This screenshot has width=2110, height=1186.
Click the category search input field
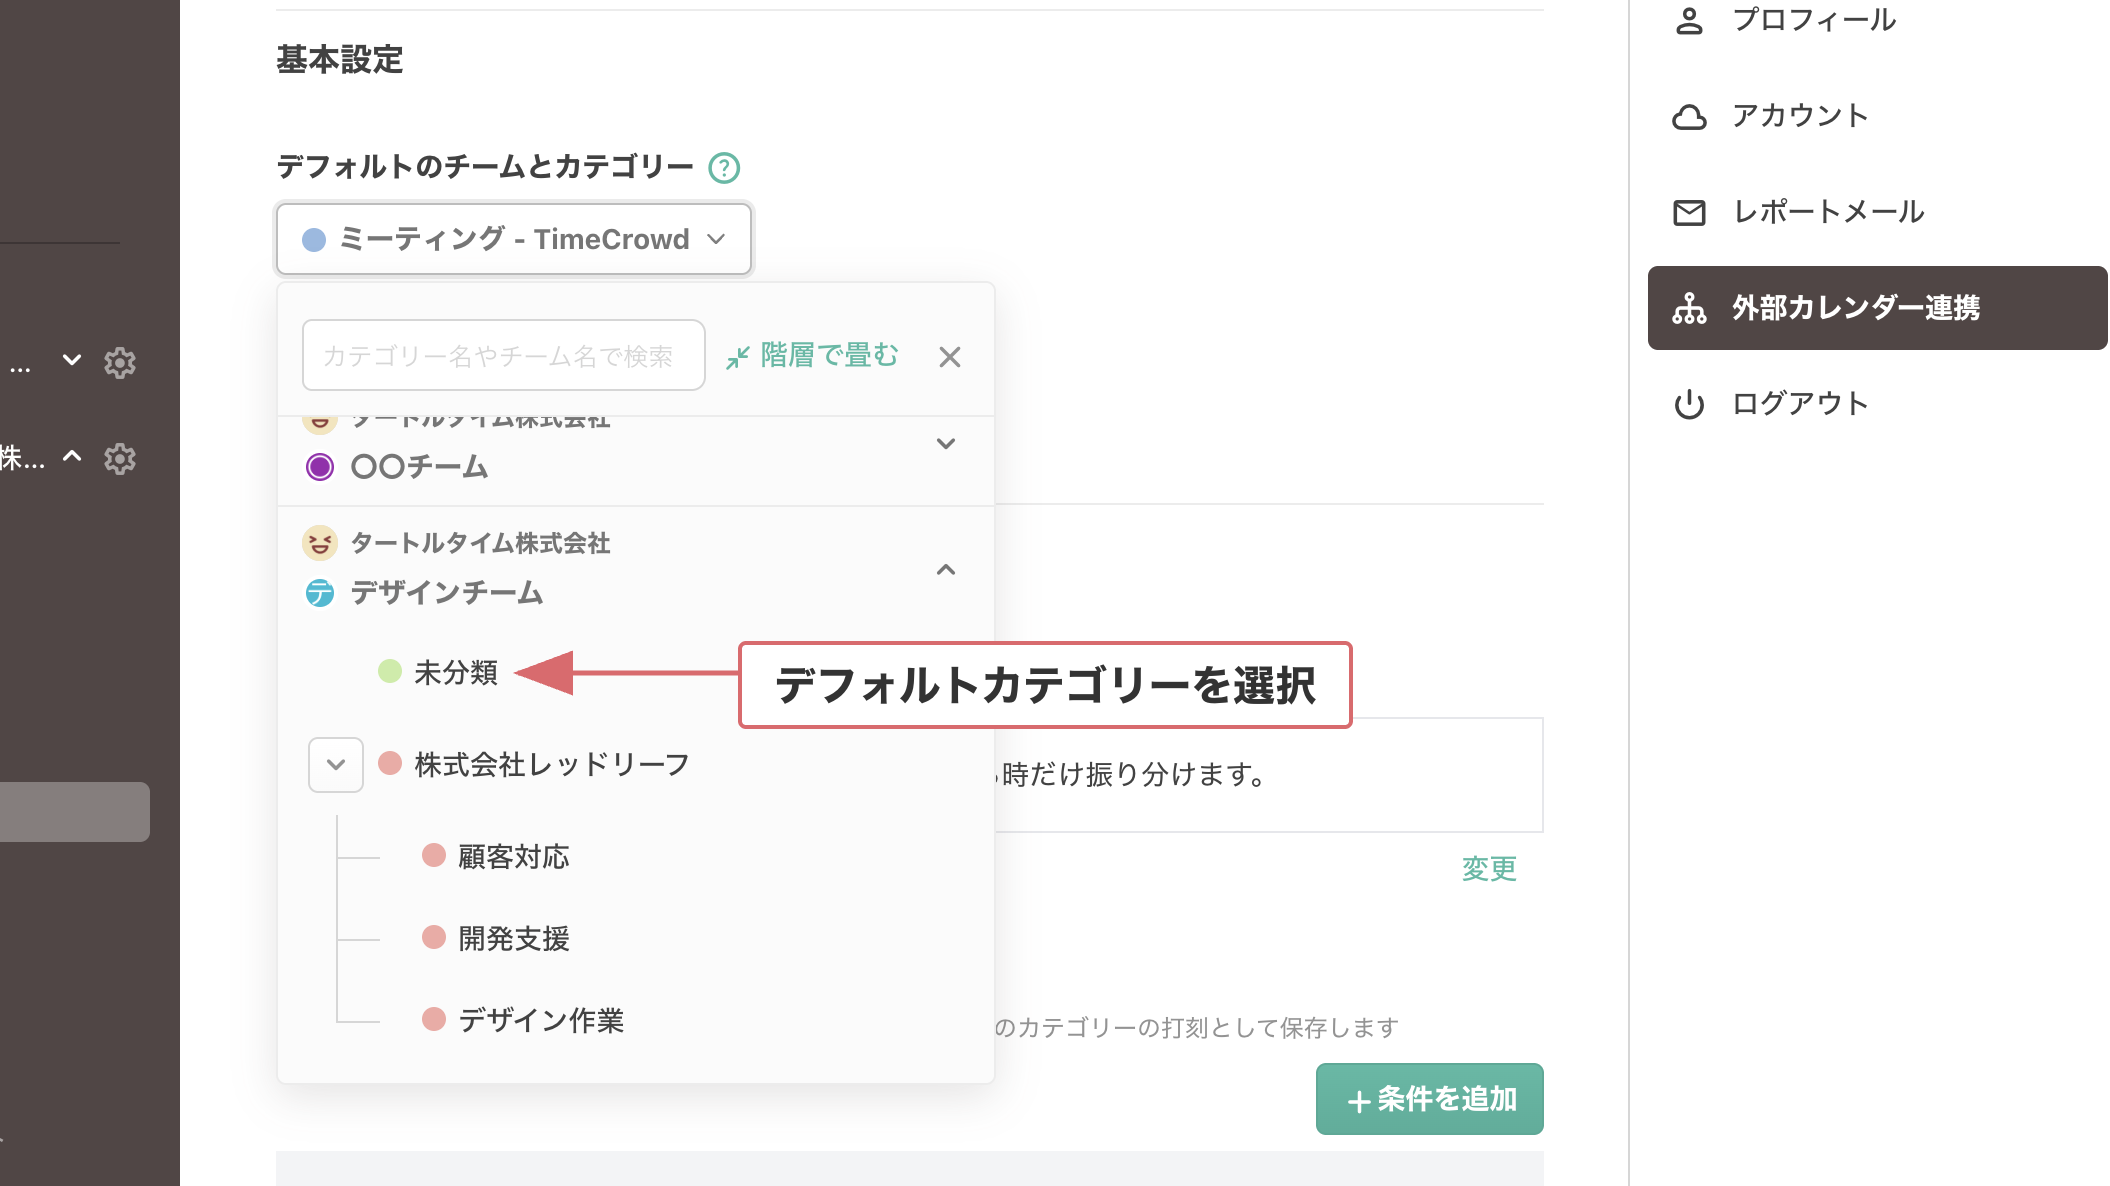[502, 355]
